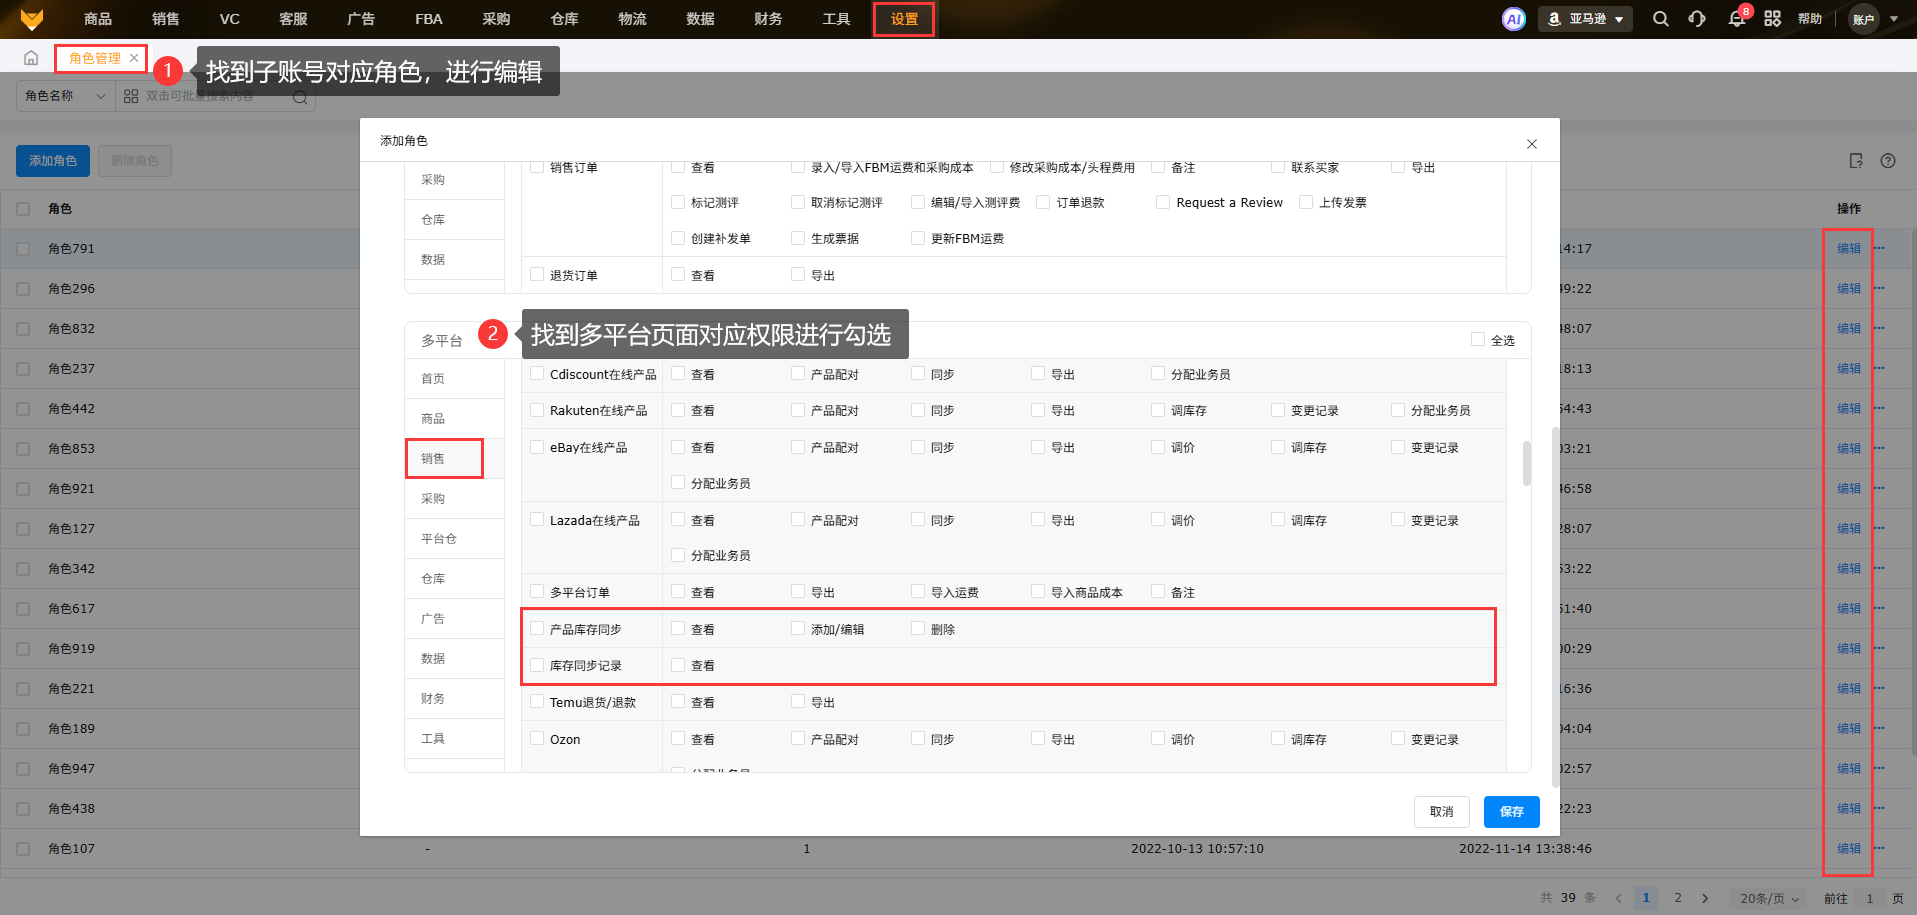Close the Add Role dialog with X

[1531, 144]
